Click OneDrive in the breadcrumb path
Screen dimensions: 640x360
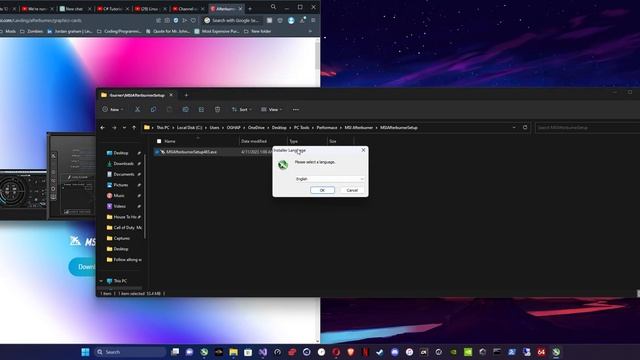[256, 128]
